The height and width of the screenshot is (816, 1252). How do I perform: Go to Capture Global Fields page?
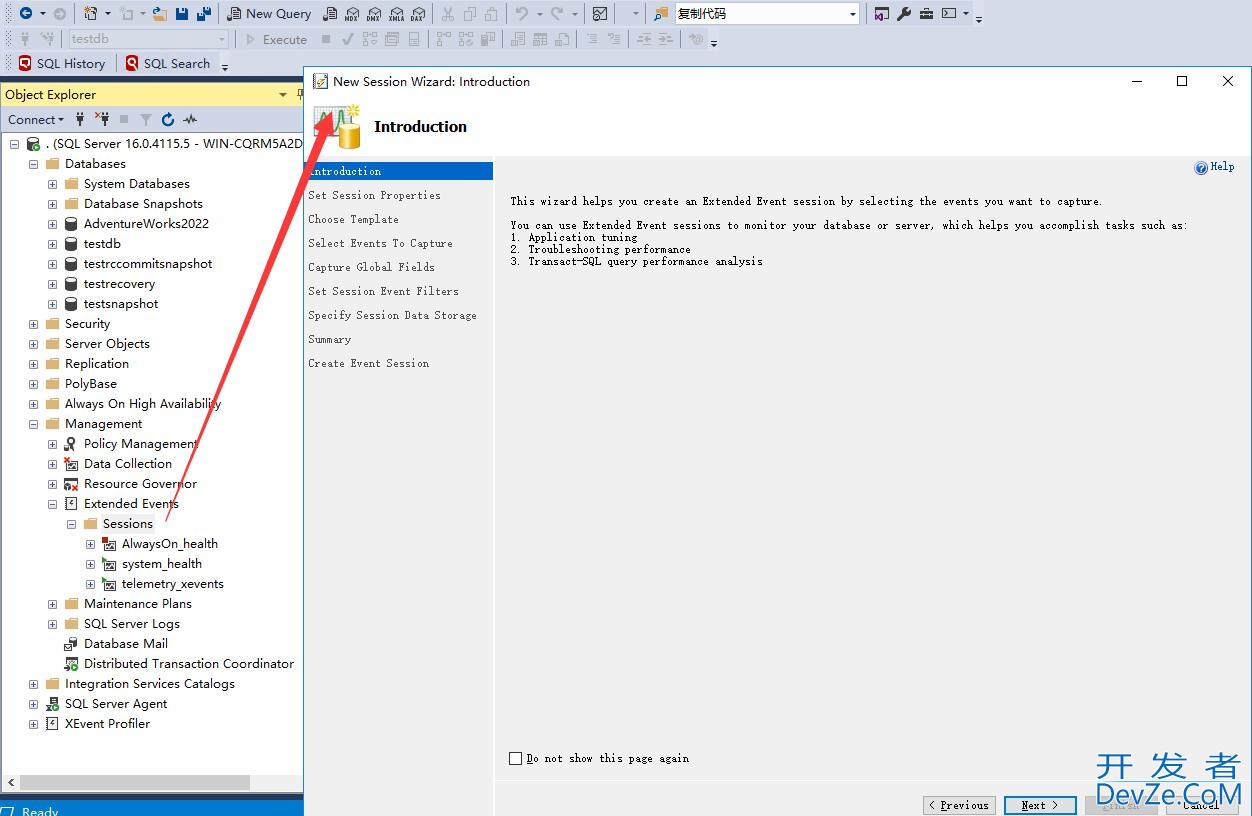(371, 267)
